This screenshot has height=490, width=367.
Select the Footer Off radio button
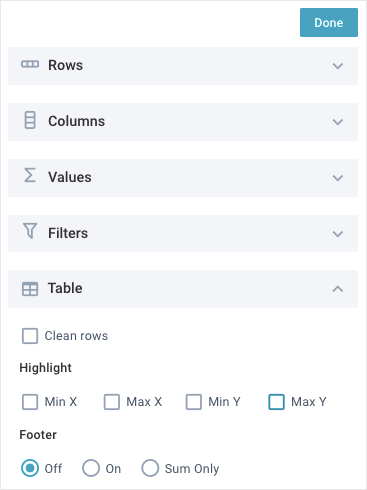coord(30,468)
